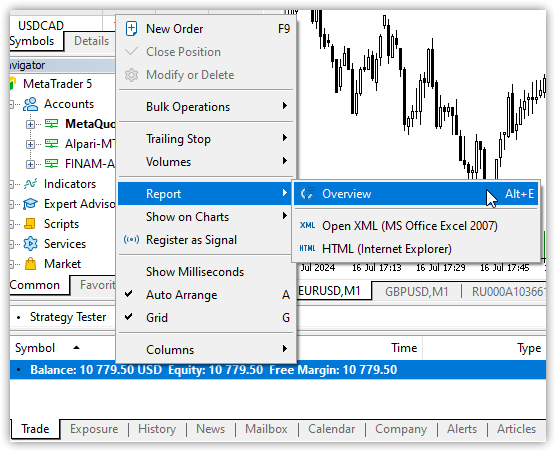Expand the MetaQuotes account node
Image resolution: width=556 pixels, height=452 pixels.
pyautogui.click(x=30, y=124)
